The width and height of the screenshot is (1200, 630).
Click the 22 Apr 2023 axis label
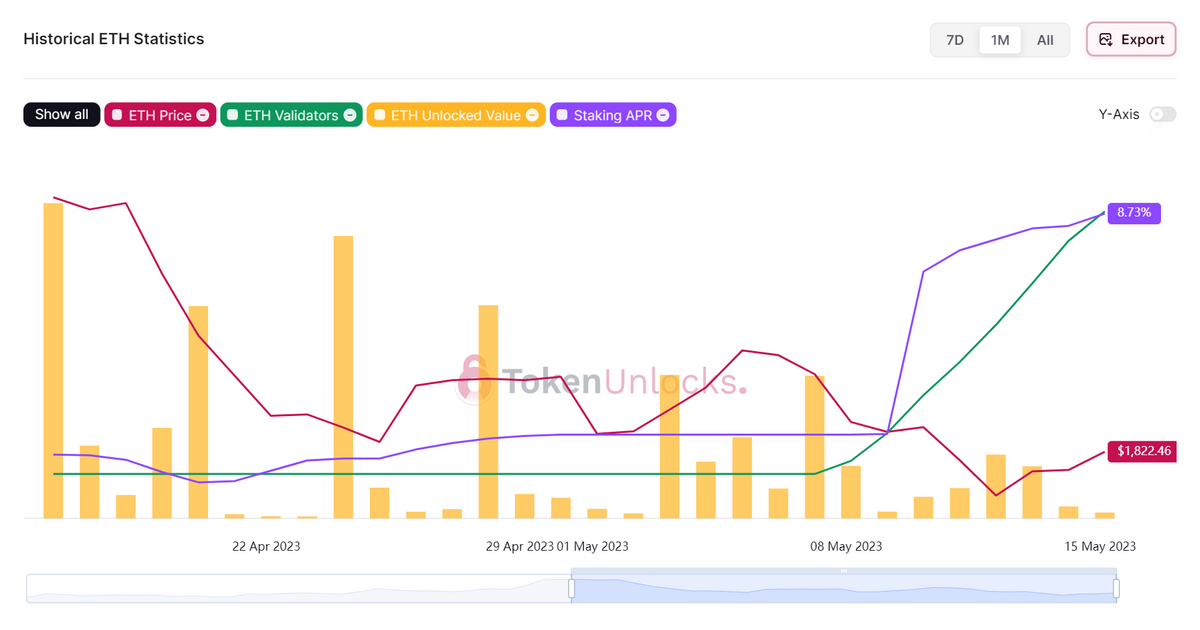(x=266, y=546)
